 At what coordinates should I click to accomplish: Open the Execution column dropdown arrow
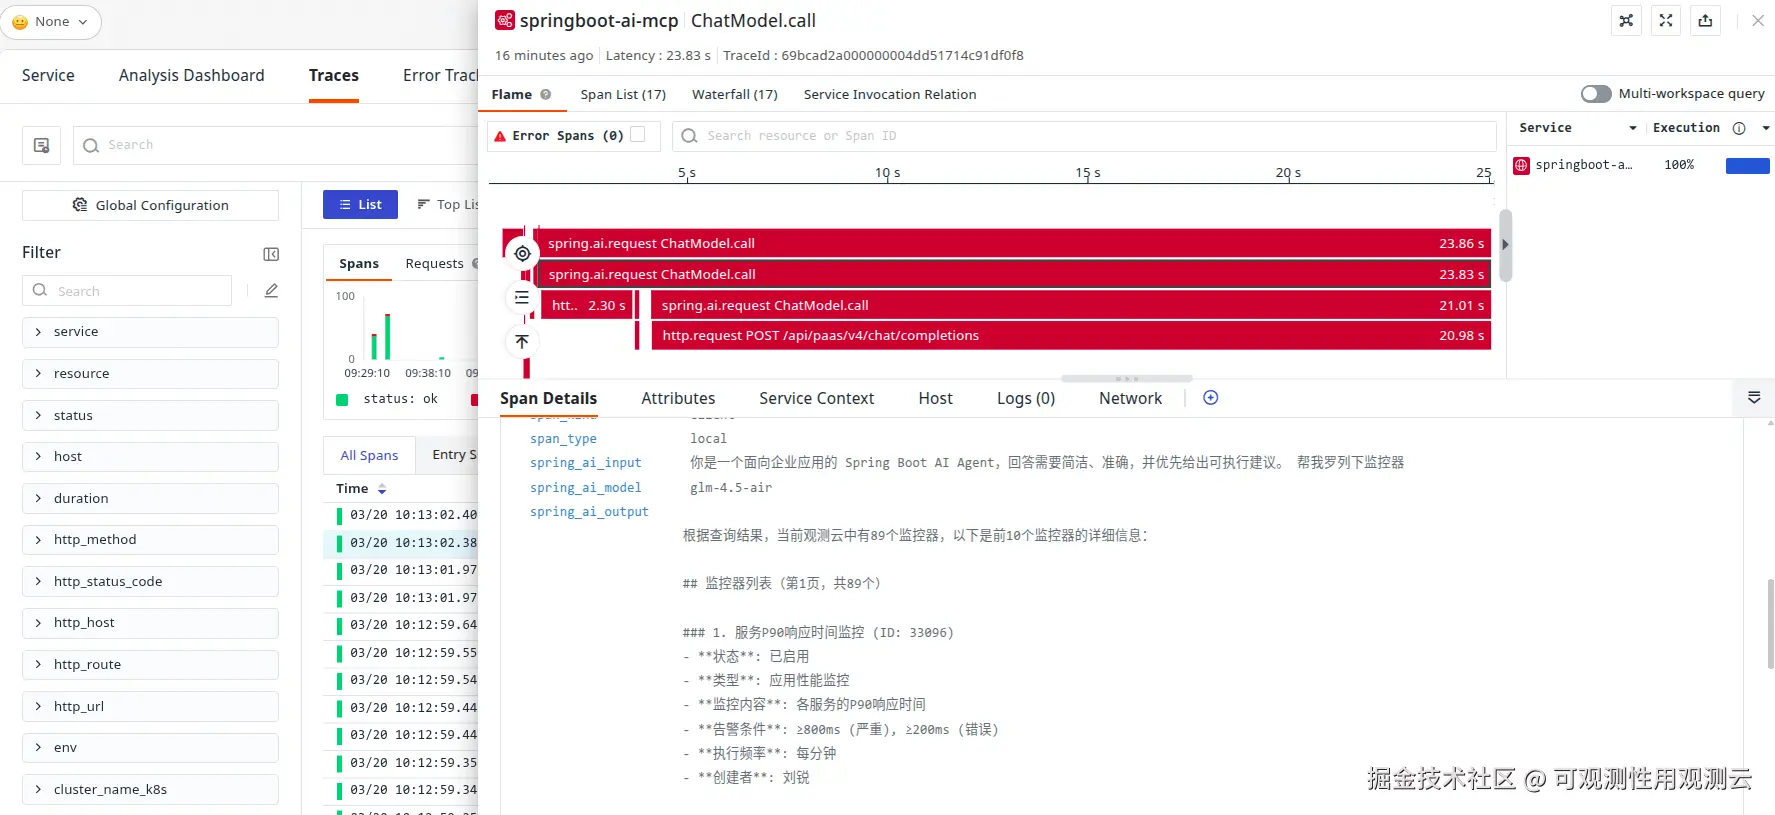point(1766,128)
